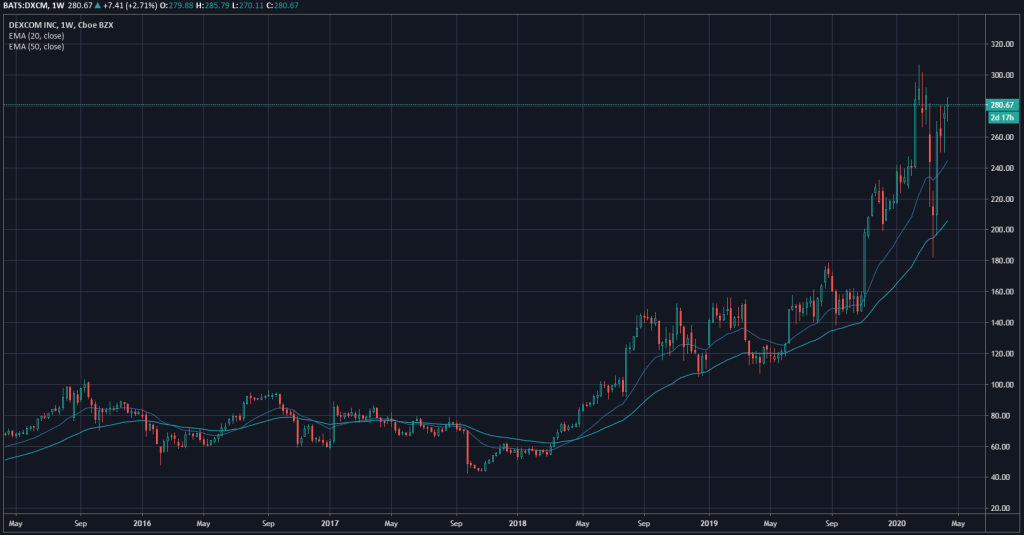Select the 2019 marker on time axis
Viewport: 1024px width, 535px height.
[708, 523]
